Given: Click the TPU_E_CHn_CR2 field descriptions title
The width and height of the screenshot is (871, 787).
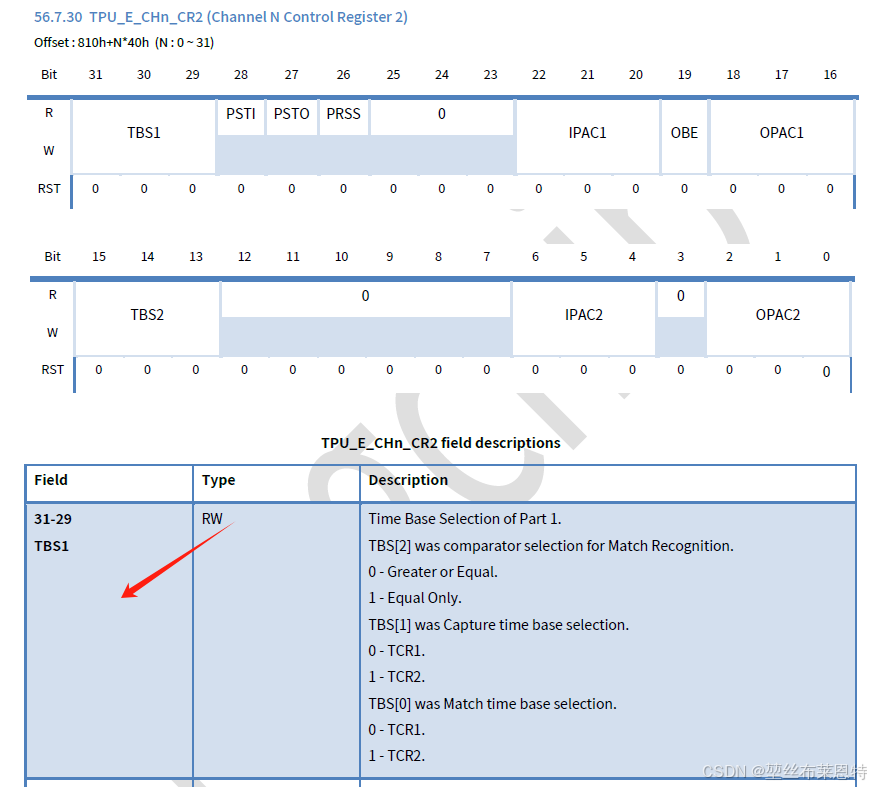Looking at the screenshot, I should (x=440, y=443).
